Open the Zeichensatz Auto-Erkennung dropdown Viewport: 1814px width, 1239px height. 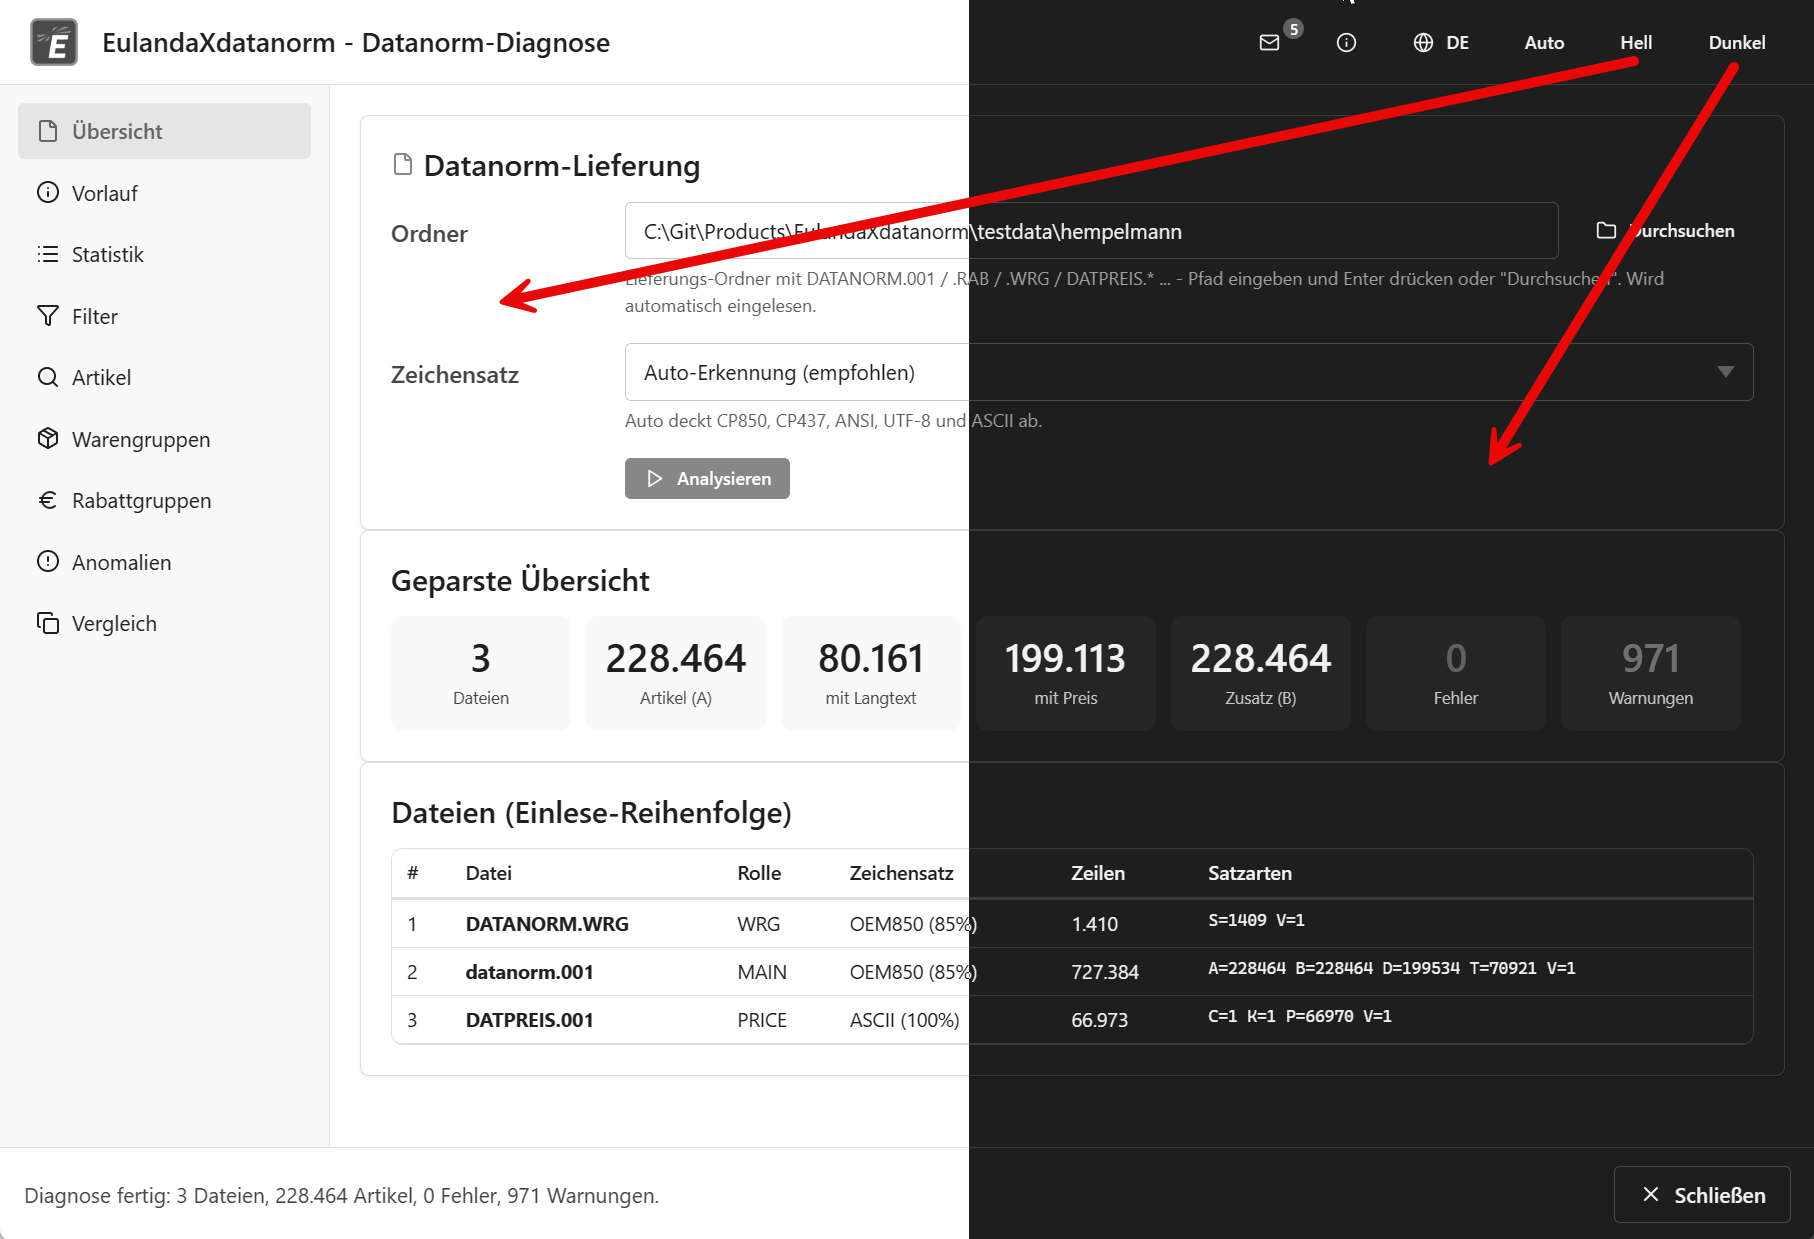click(x=1189, y=372)
